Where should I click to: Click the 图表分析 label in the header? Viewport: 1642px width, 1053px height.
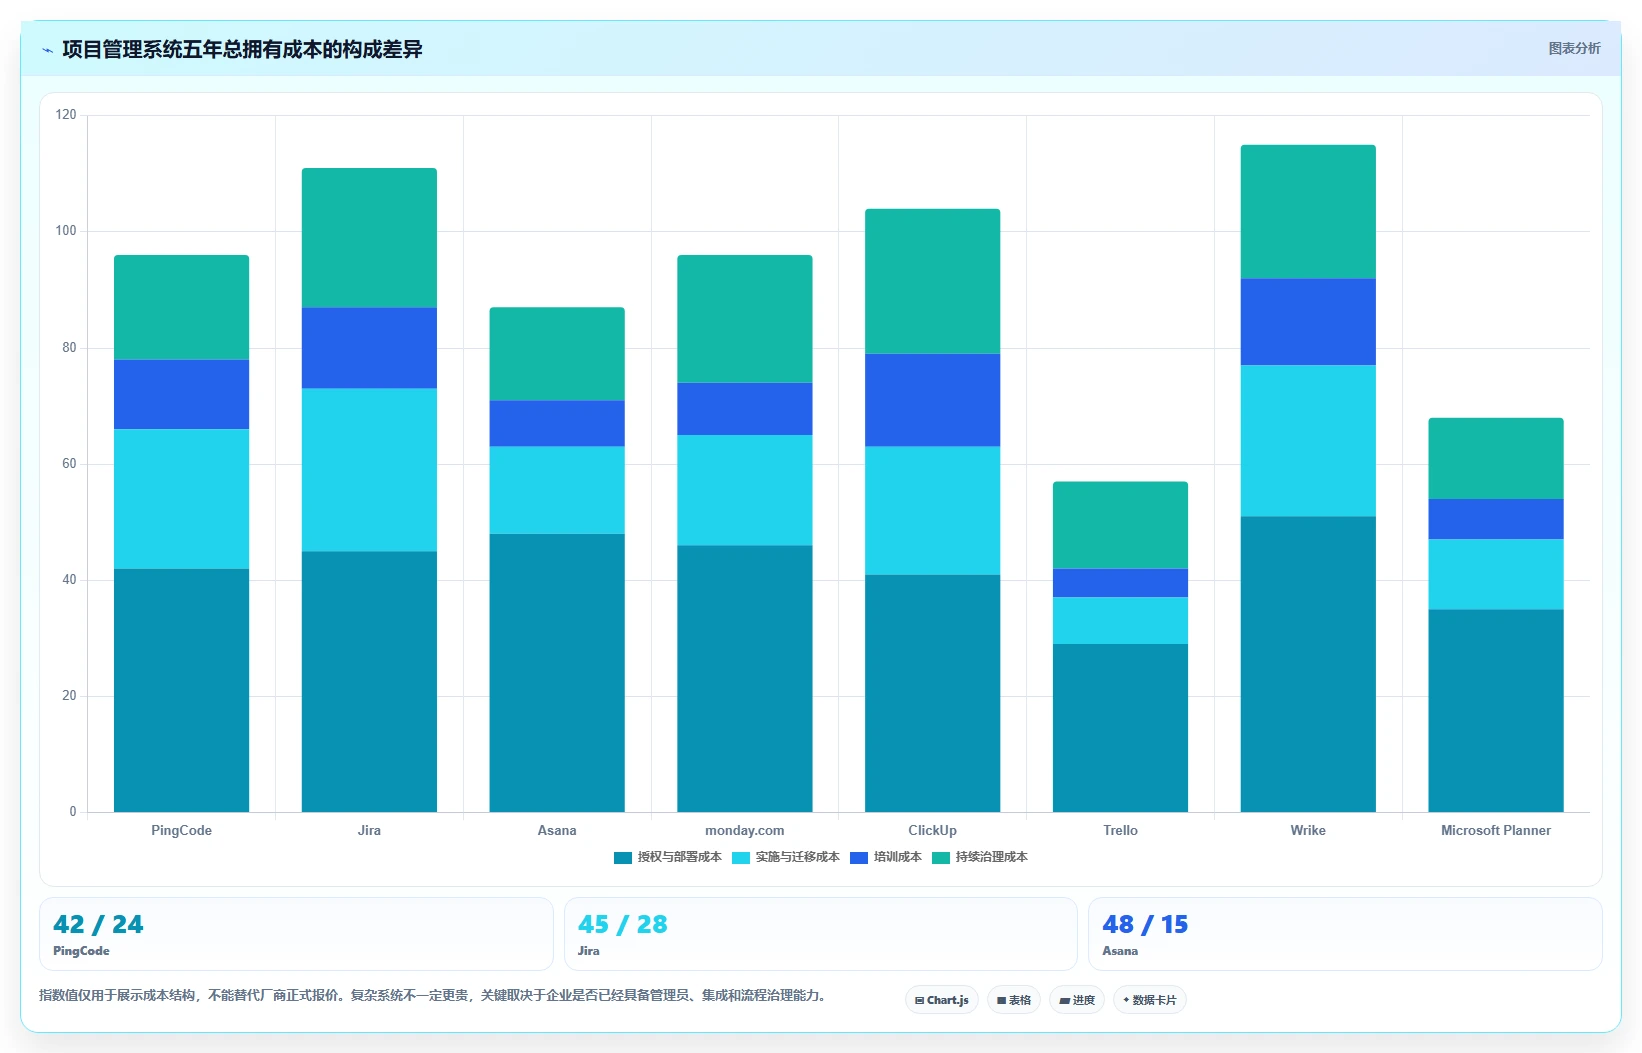click(x=1574, y=48)
